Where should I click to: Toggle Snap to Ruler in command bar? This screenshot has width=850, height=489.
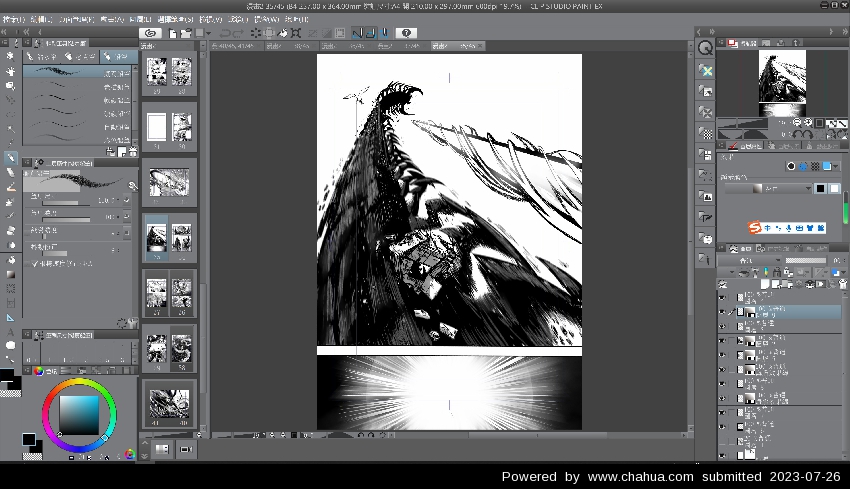coord(357,33)
